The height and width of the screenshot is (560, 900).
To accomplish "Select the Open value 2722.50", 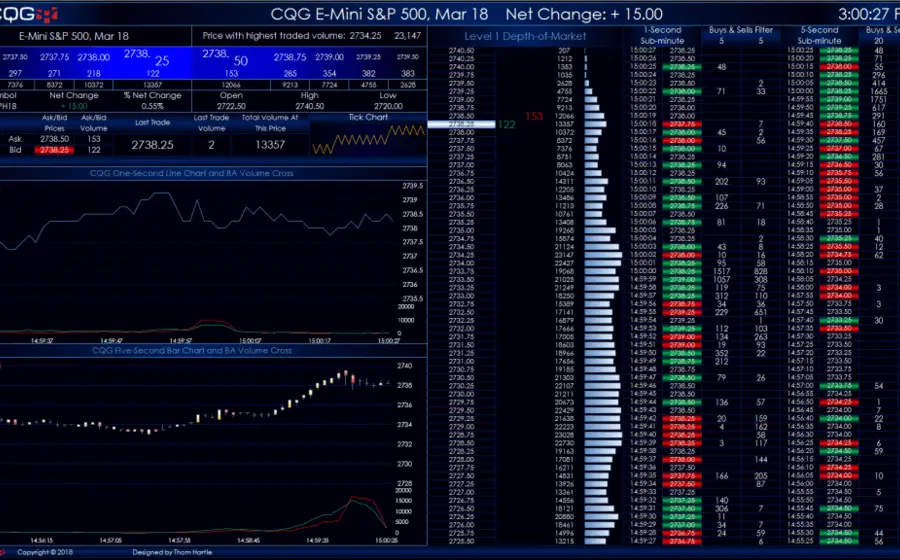I will pyautogui.click(x=231, y=106).
